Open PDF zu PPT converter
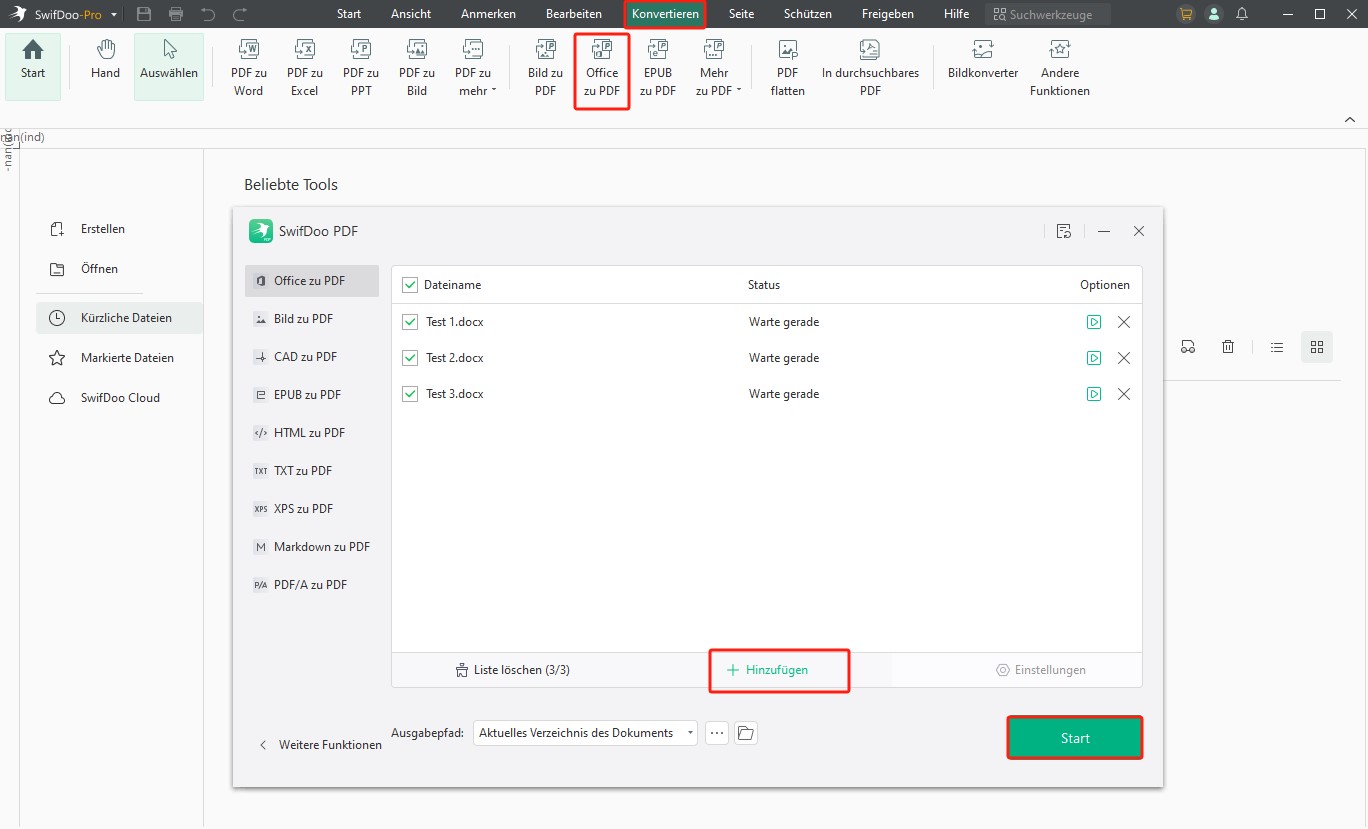The image size is (1368, 829). 361,68
